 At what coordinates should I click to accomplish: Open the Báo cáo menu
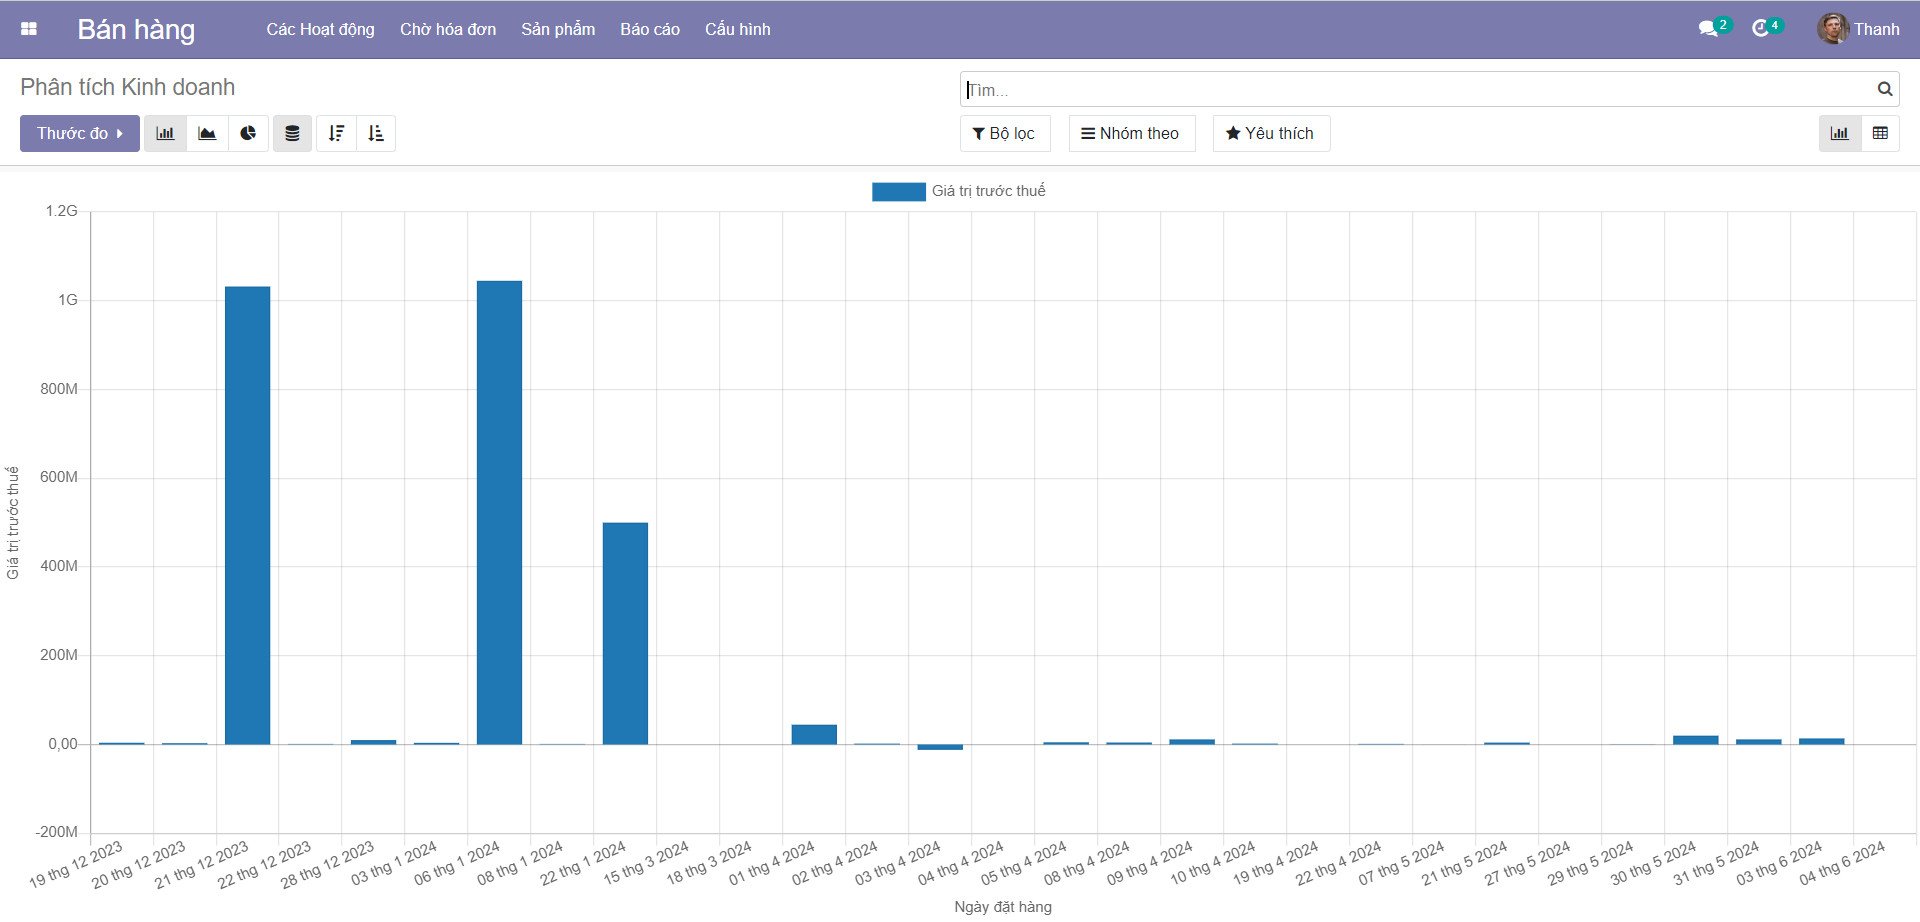(x=649, y=29)
